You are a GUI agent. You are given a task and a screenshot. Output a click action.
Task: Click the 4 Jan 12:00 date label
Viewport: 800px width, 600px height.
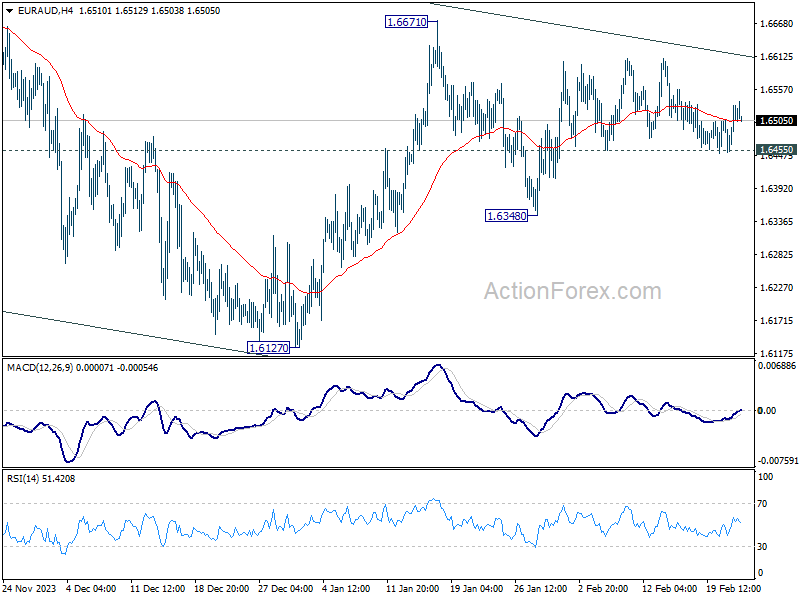[347, 588]
